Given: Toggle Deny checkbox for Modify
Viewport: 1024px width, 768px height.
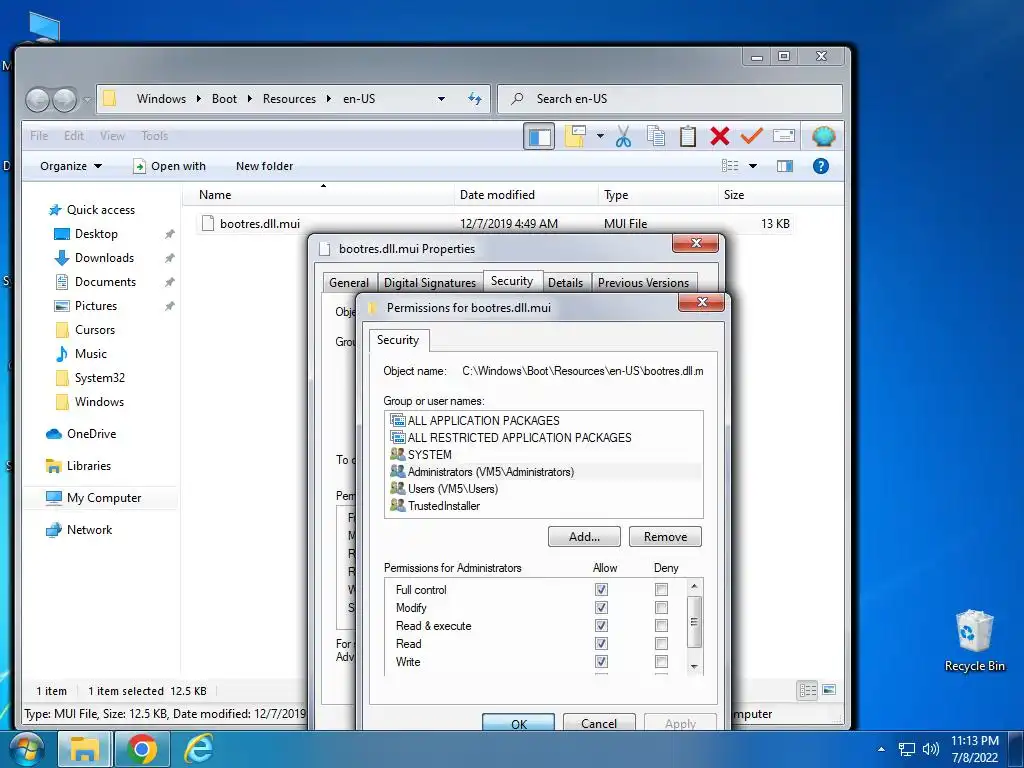Looking at the screenshot, I should (662, 608).
